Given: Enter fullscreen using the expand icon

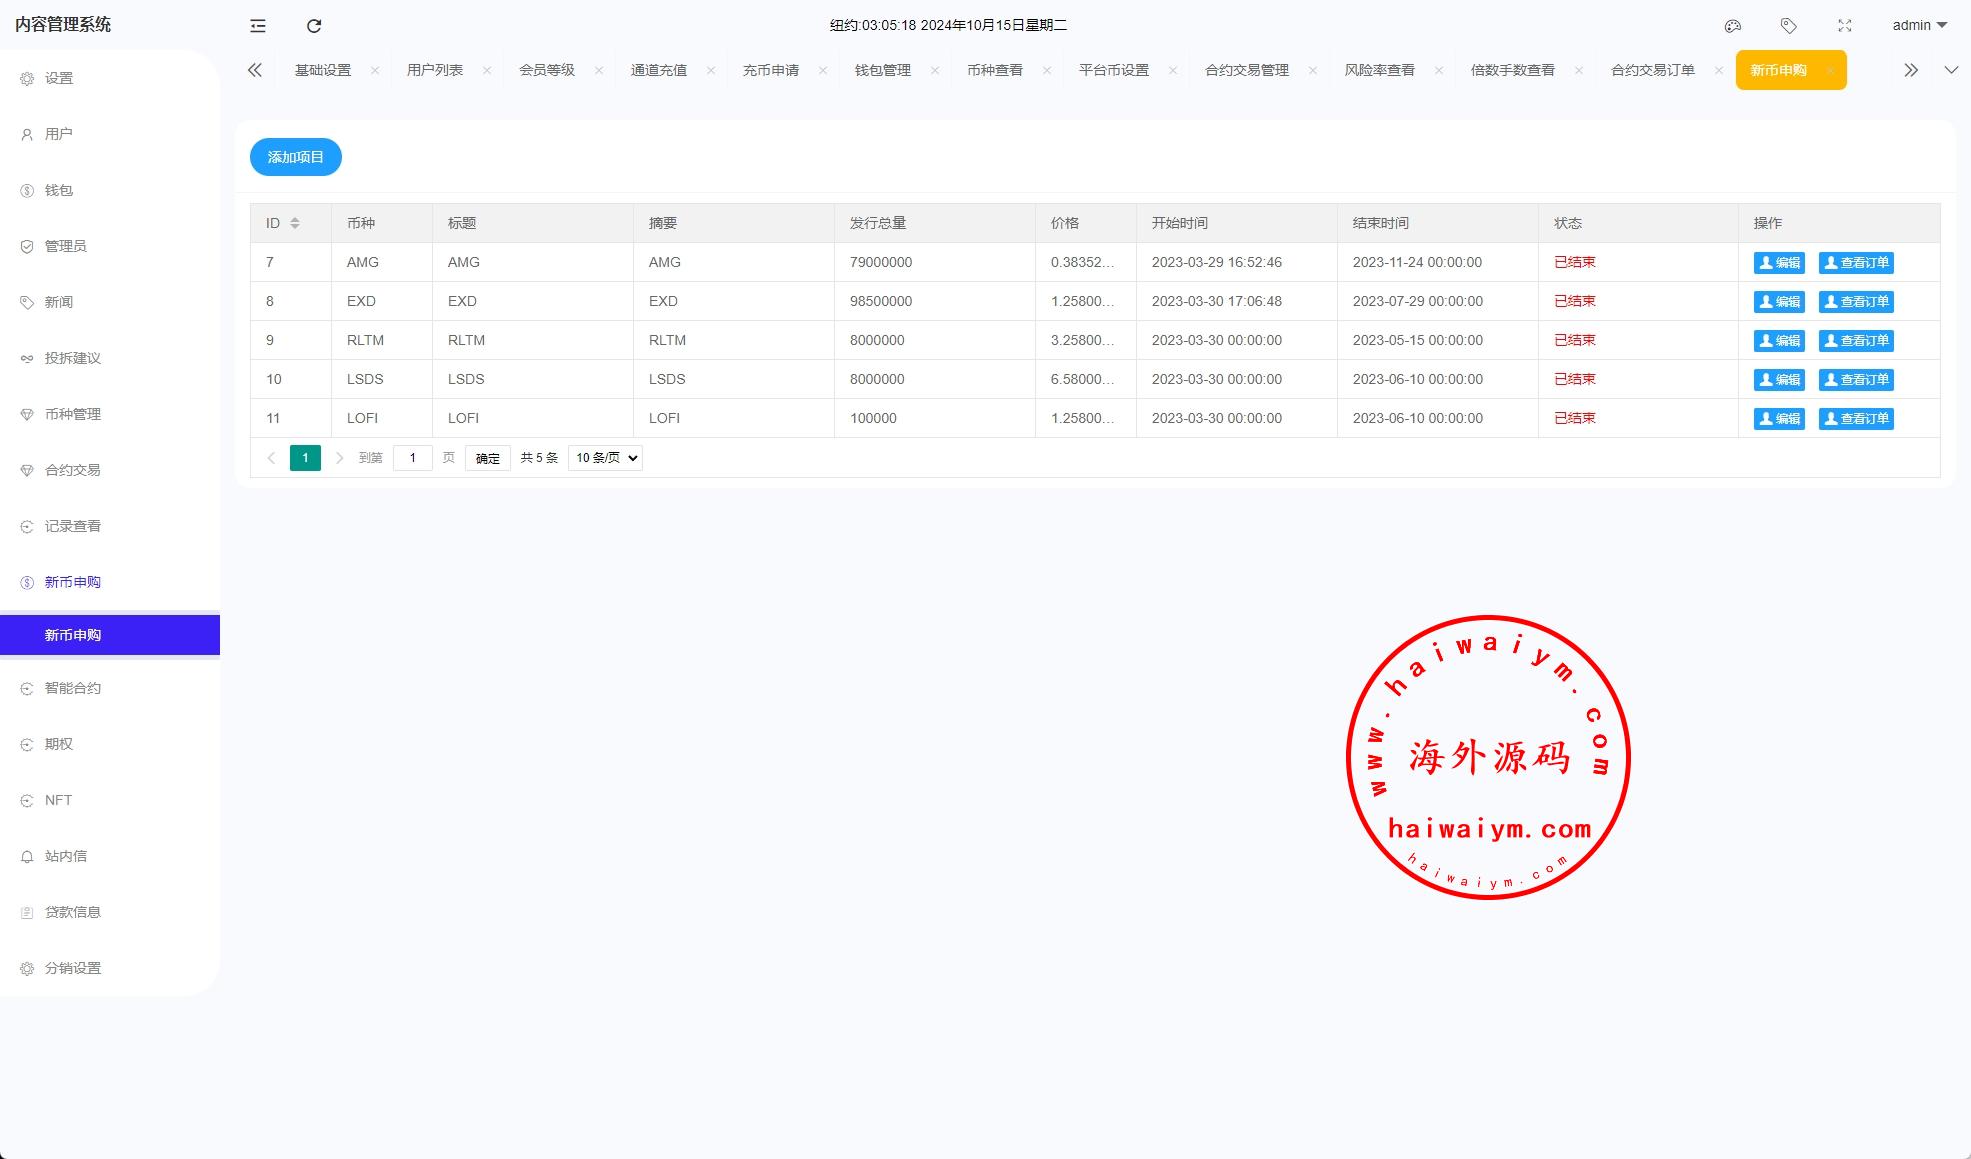Looking at the screenshot, I should [1845, 26].
